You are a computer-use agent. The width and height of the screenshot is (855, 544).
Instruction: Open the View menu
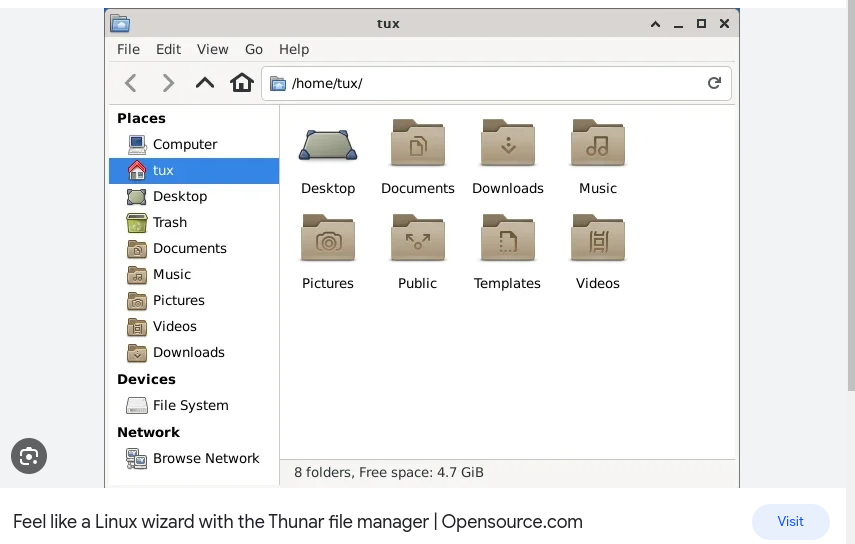(x=212, y=49)
